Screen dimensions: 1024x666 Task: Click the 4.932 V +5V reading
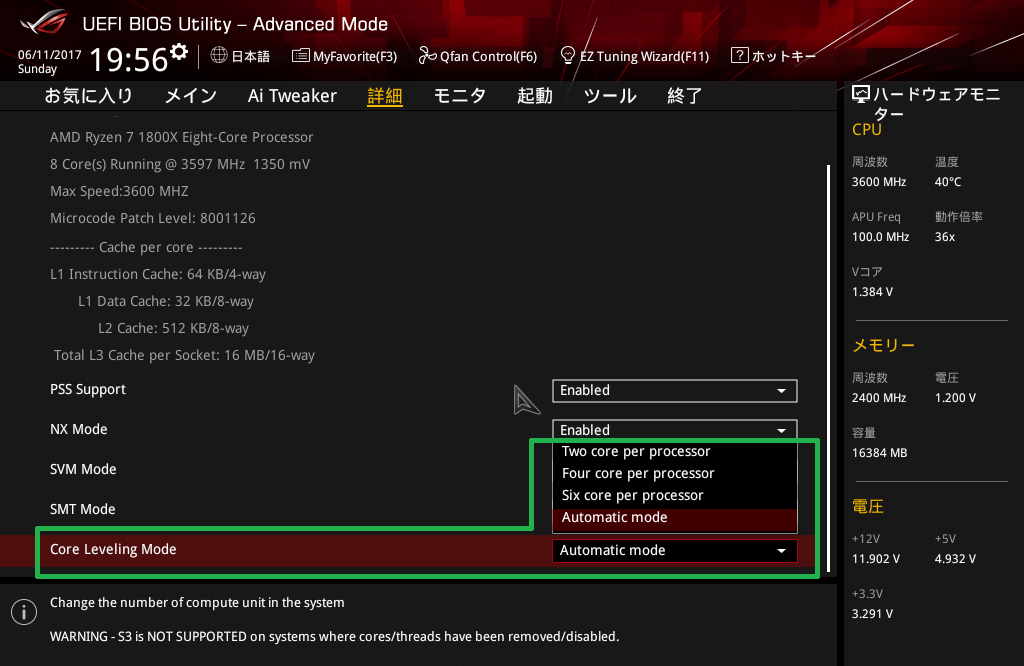955,559
